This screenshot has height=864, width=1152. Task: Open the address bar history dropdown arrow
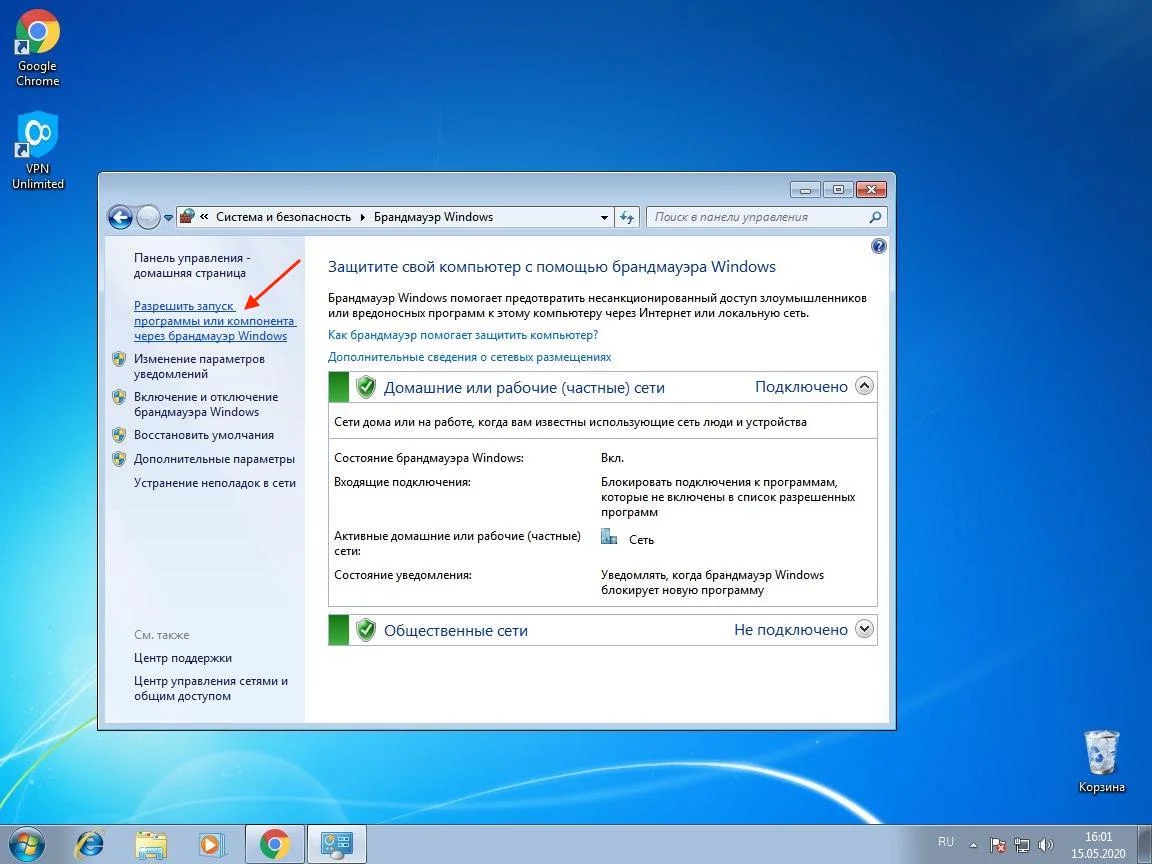(x=604, y=217)
